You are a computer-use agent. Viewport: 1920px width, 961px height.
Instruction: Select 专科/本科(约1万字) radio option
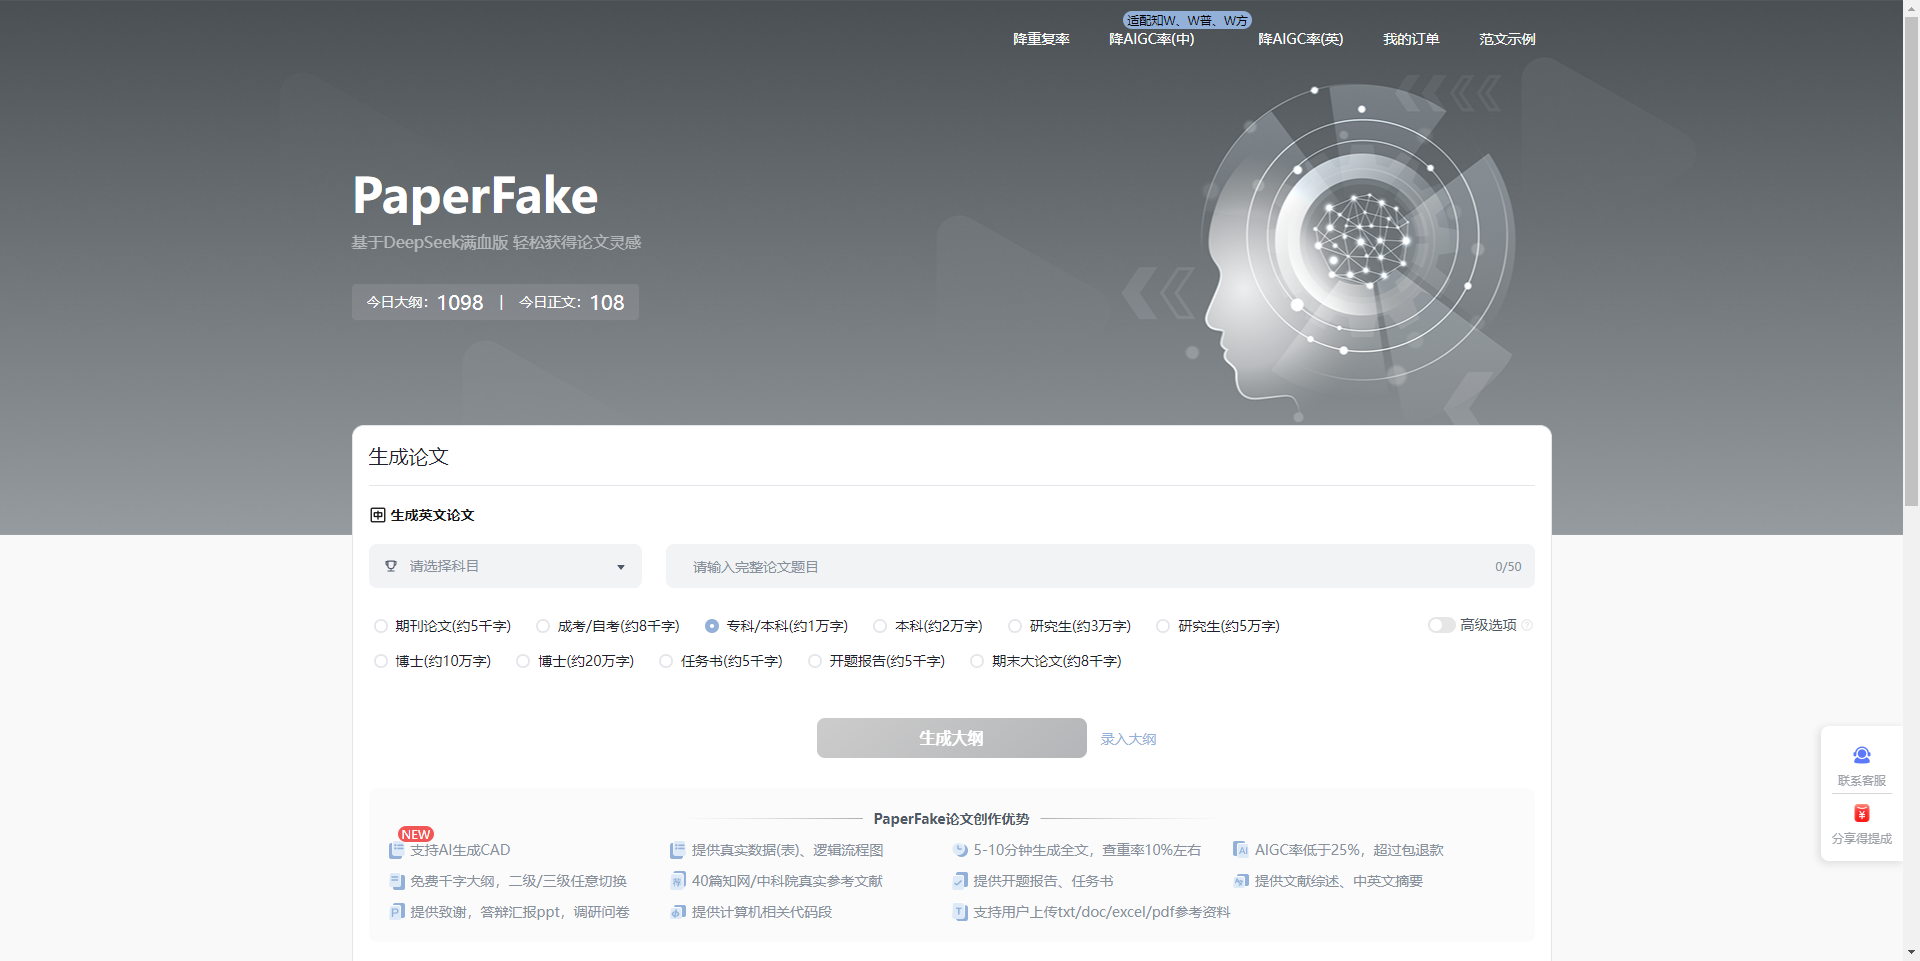[x=712, y=626]
